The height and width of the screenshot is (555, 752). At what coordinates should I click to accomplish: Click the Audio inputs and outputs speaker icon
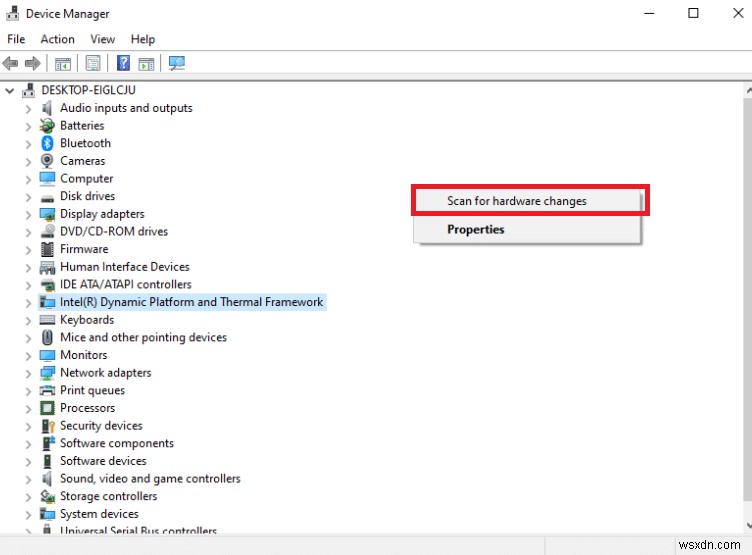pyautogui.click(x=47, y=108)
